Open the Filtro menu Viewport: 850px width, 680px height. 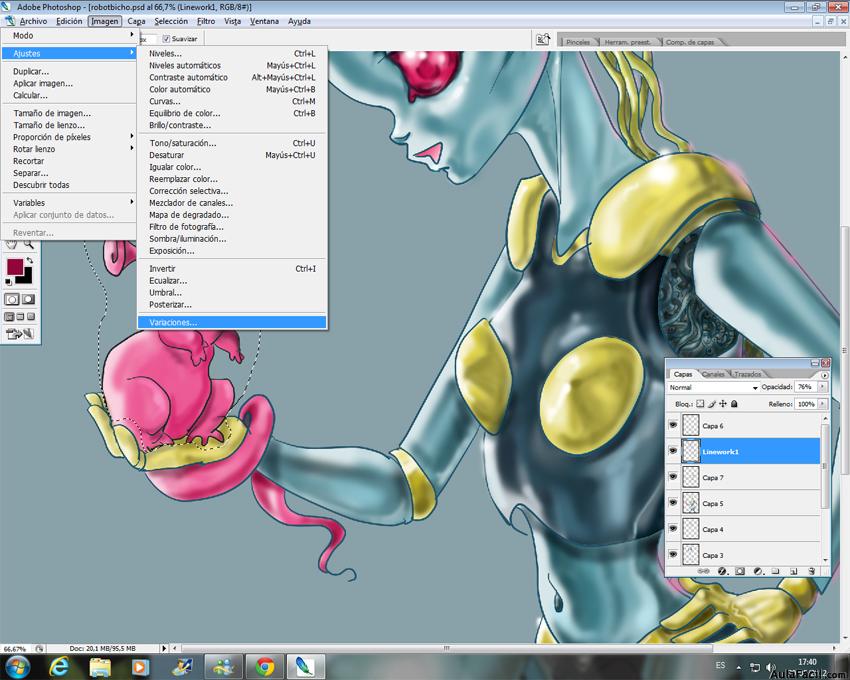click(x=206, y=21)
